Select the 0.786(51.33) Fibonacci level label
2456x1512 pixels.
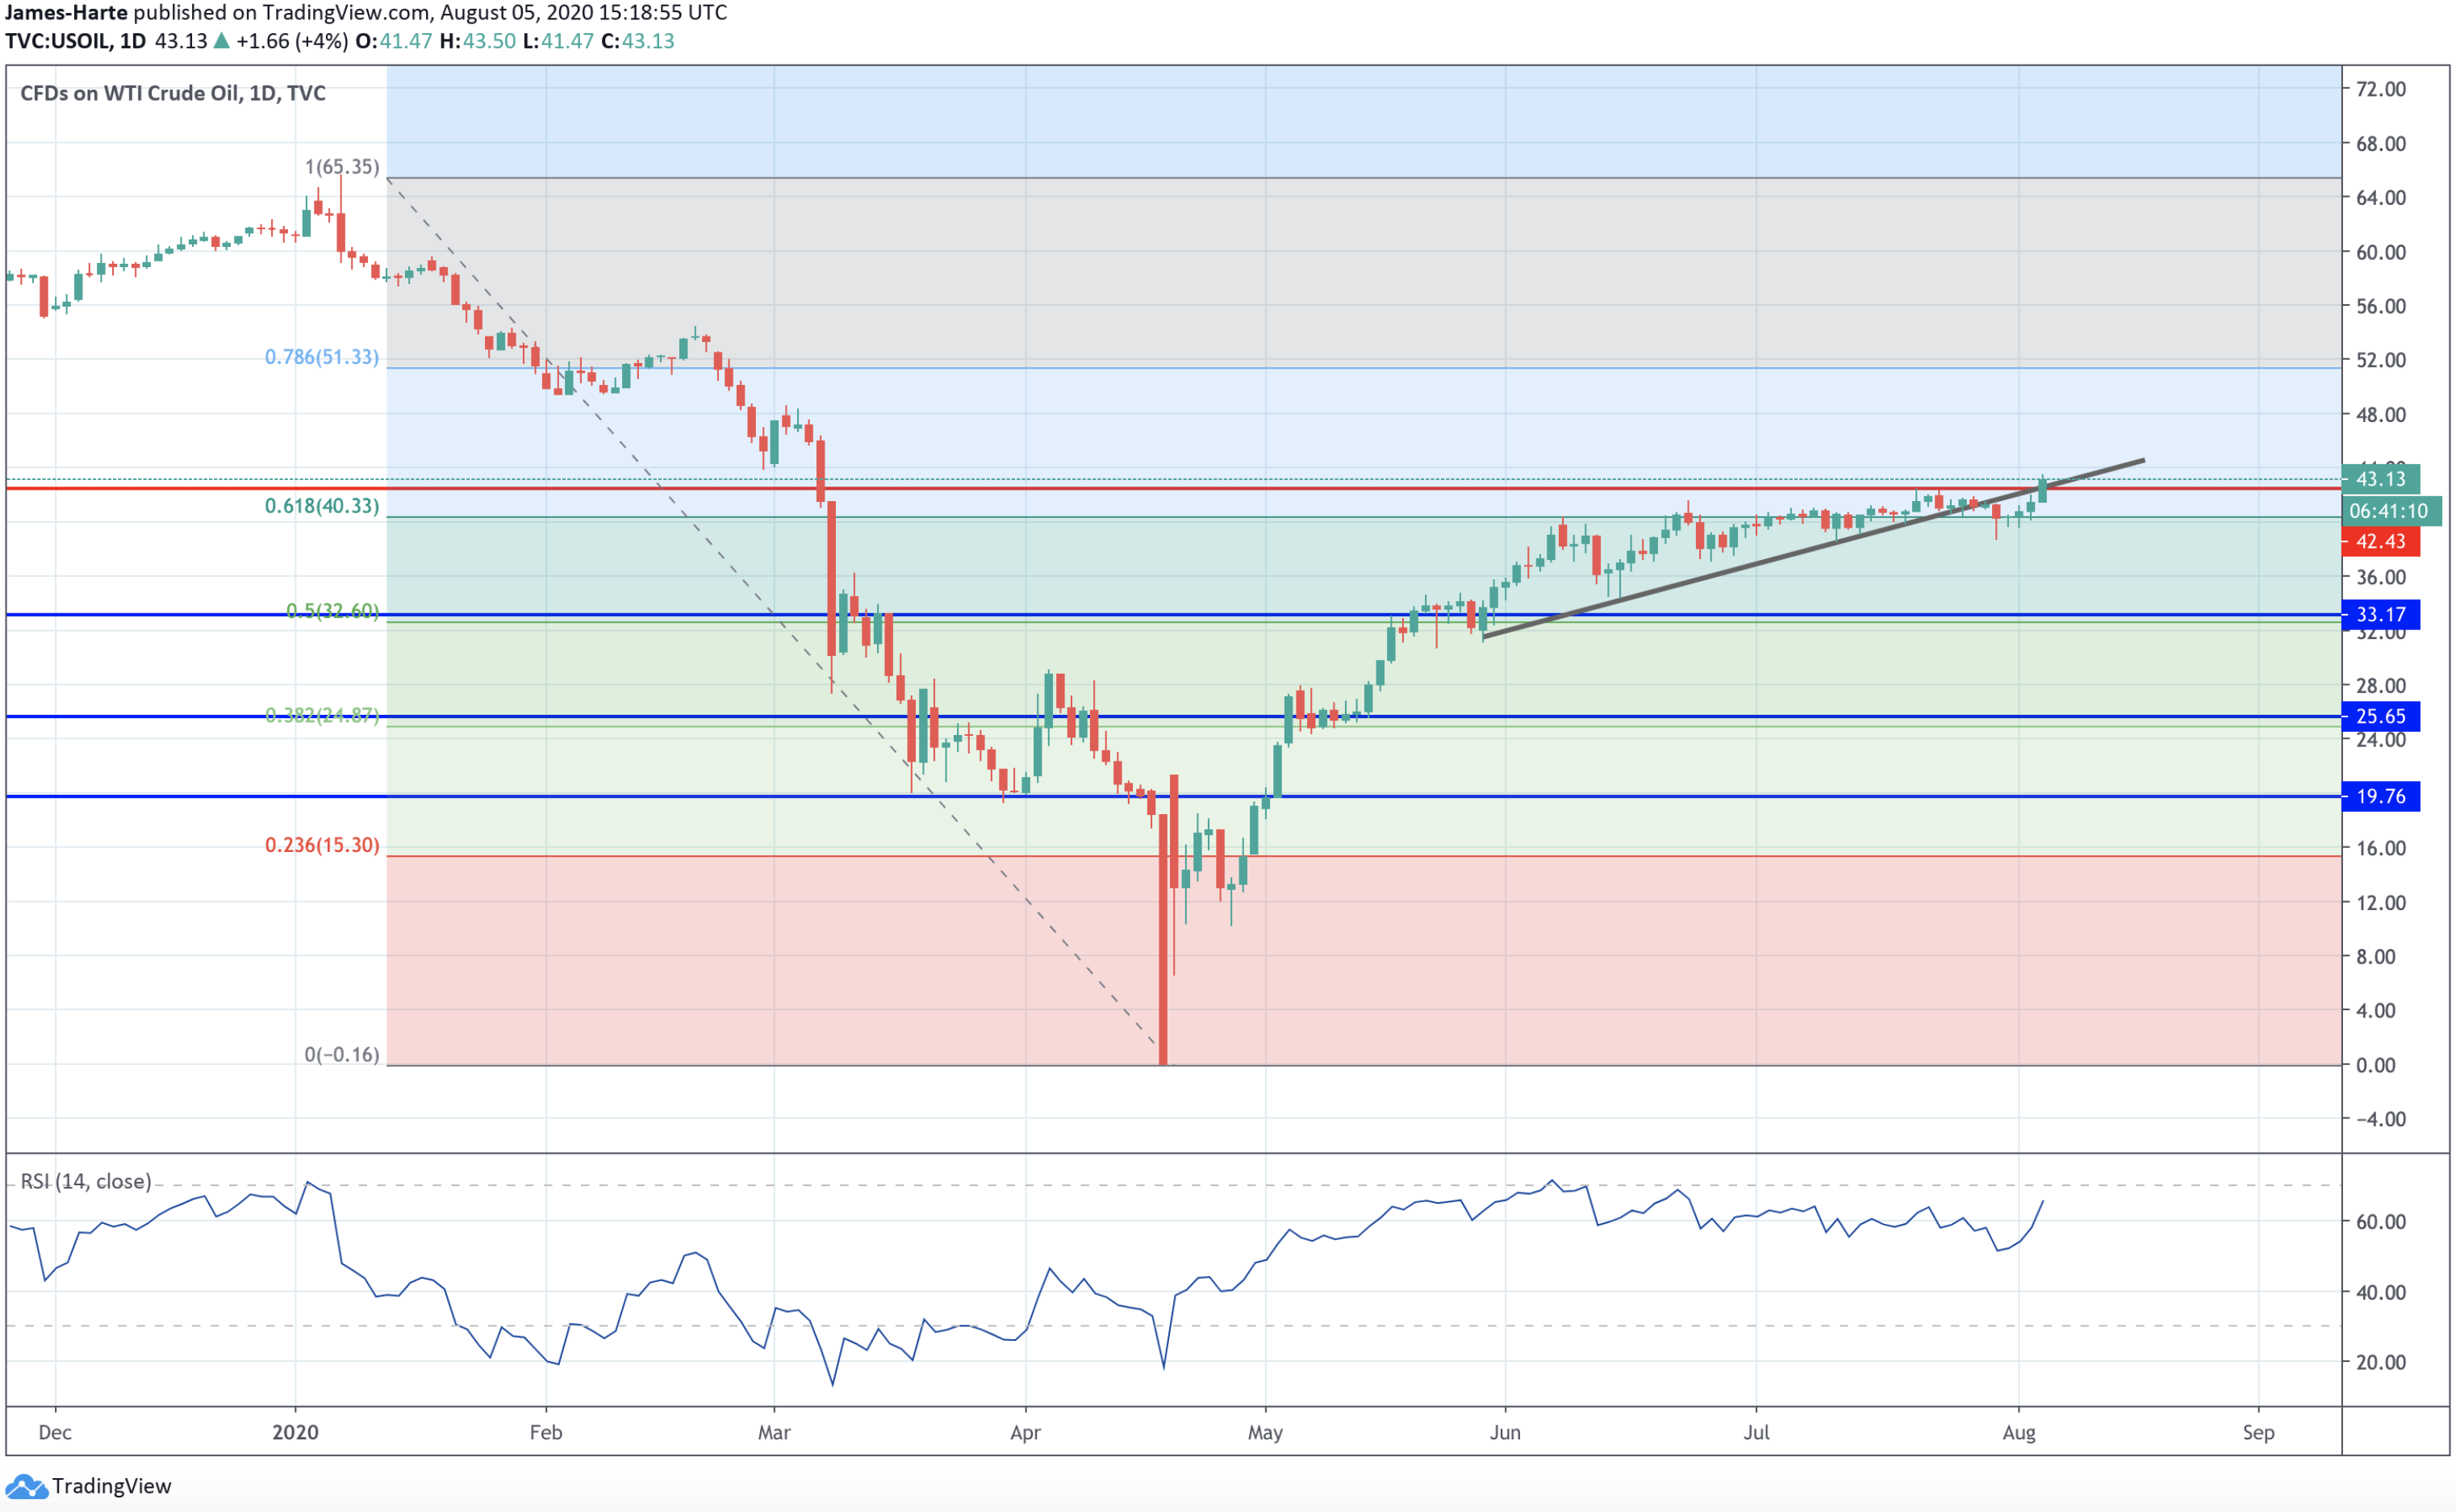click(x=322, y=357)
